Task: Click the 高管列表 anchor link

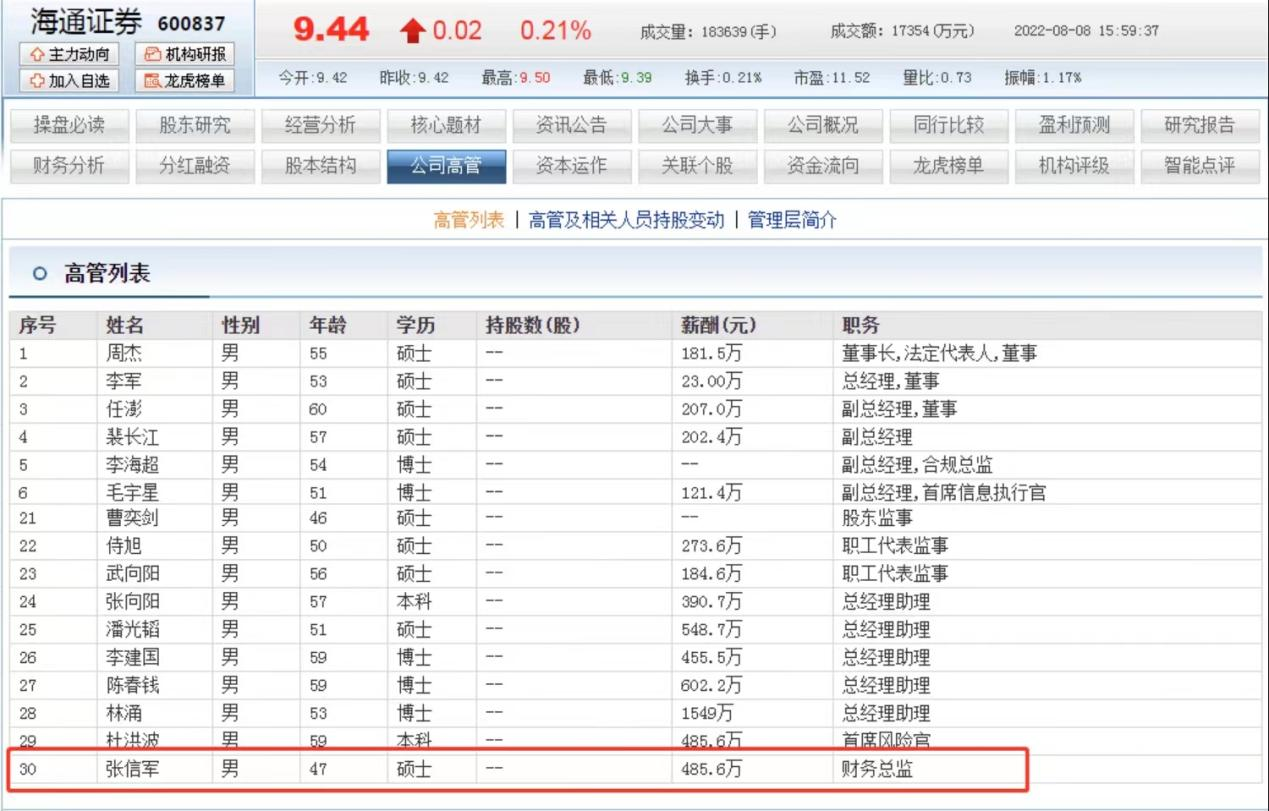Action: pyautogui.click(x=469, y=220)
